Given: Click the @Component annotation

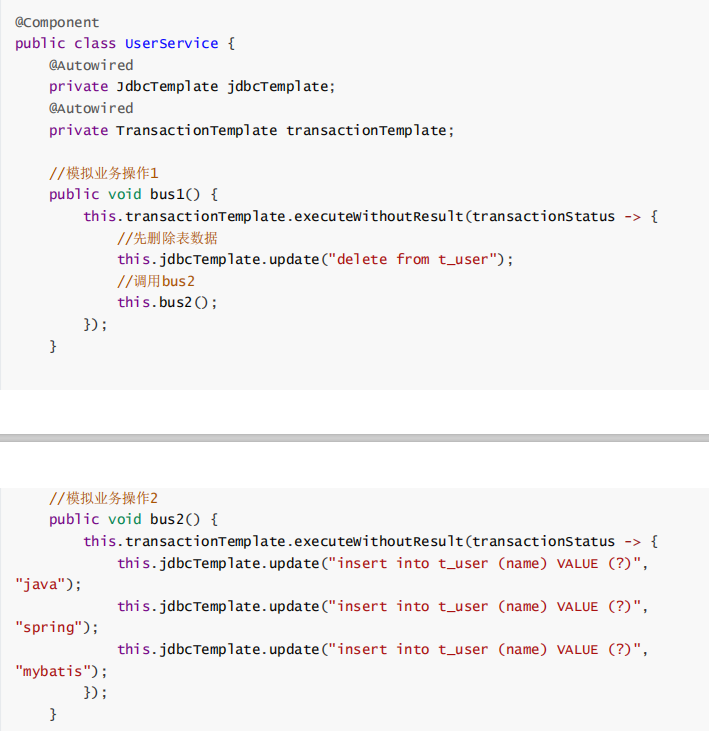Looking at the screenshot, I should point(57,22).
